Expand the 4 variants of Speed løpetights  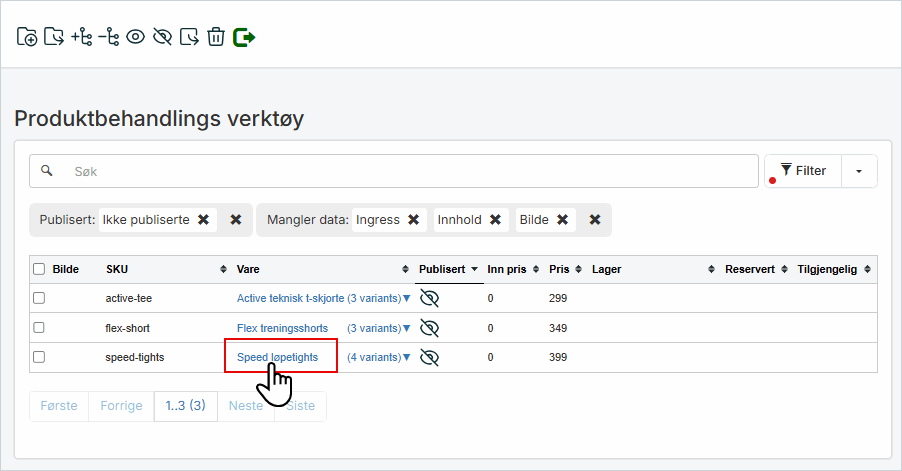click(x=378, y=357)
